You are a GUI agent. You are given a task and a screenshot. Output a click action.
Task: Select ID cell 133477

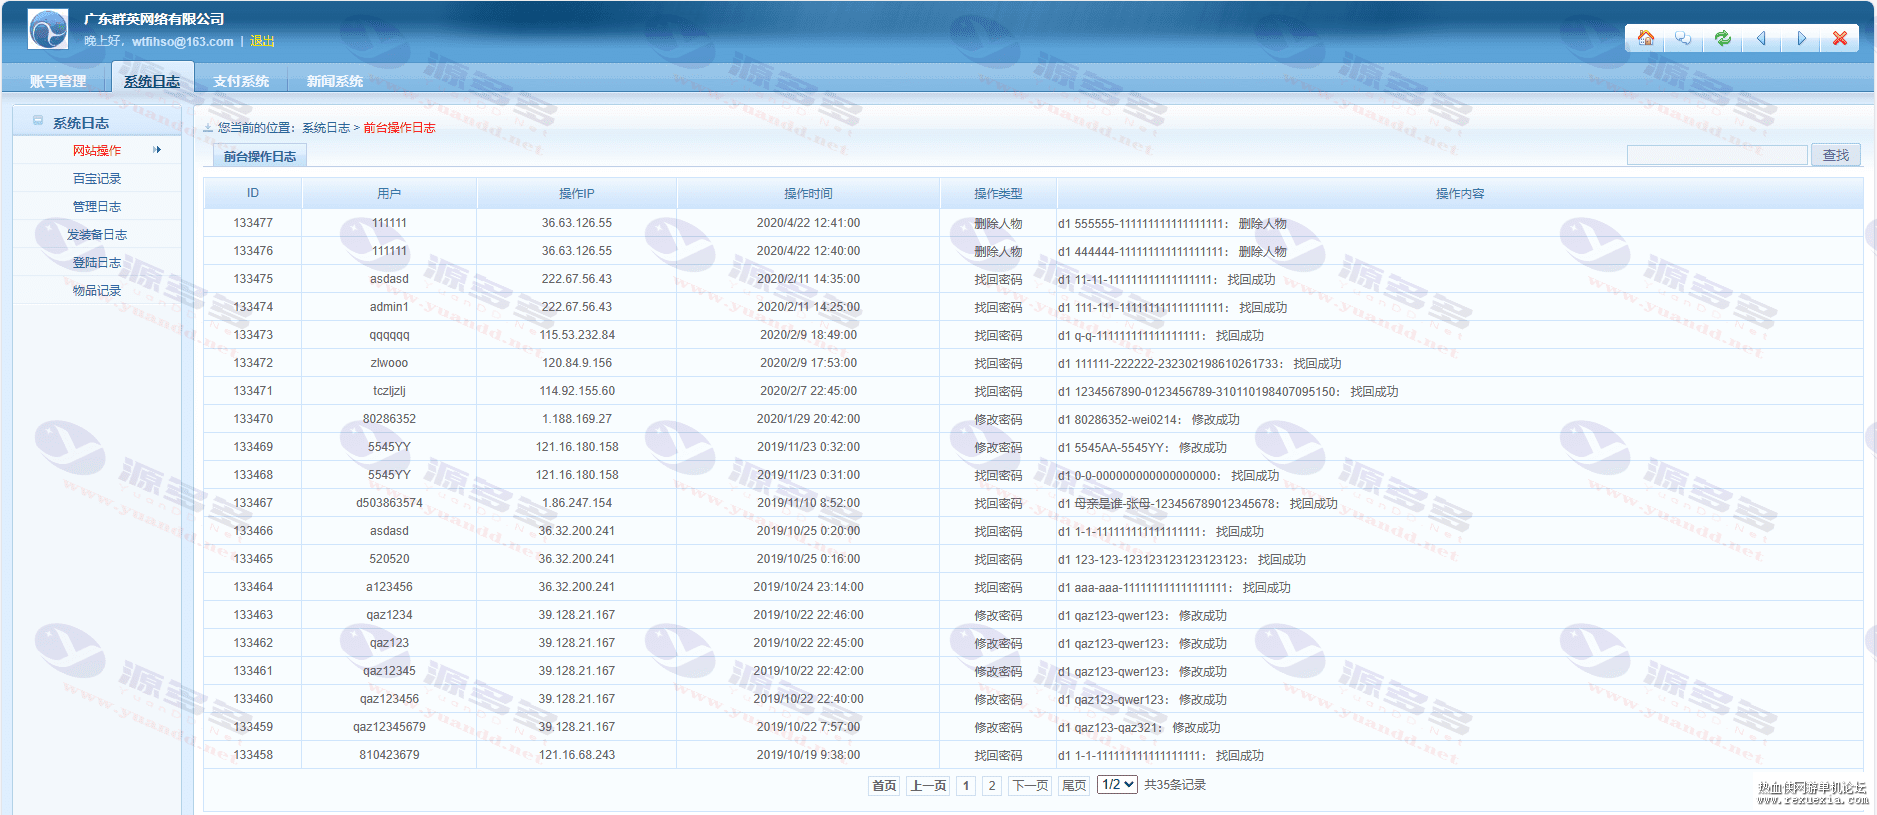click(253, 223)
